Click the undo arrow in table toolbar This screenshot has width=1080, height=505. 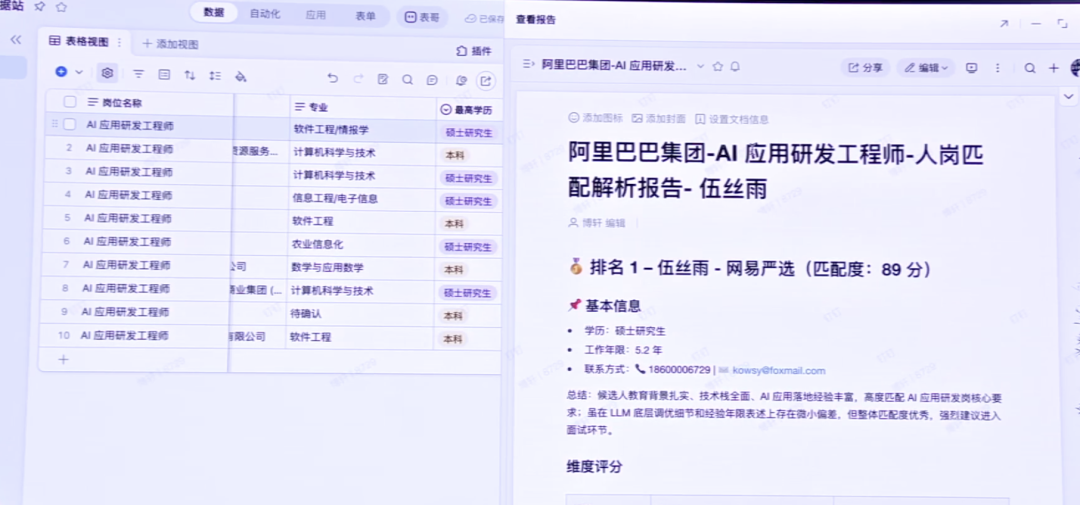coord(332,79)
